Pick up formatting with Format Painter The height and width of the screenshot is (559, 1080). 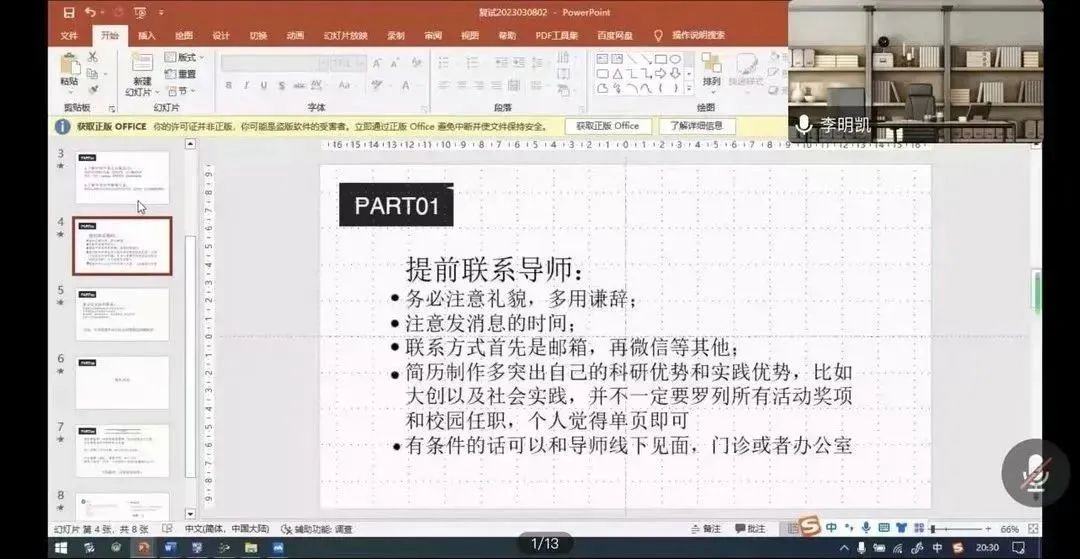point(92,89)
